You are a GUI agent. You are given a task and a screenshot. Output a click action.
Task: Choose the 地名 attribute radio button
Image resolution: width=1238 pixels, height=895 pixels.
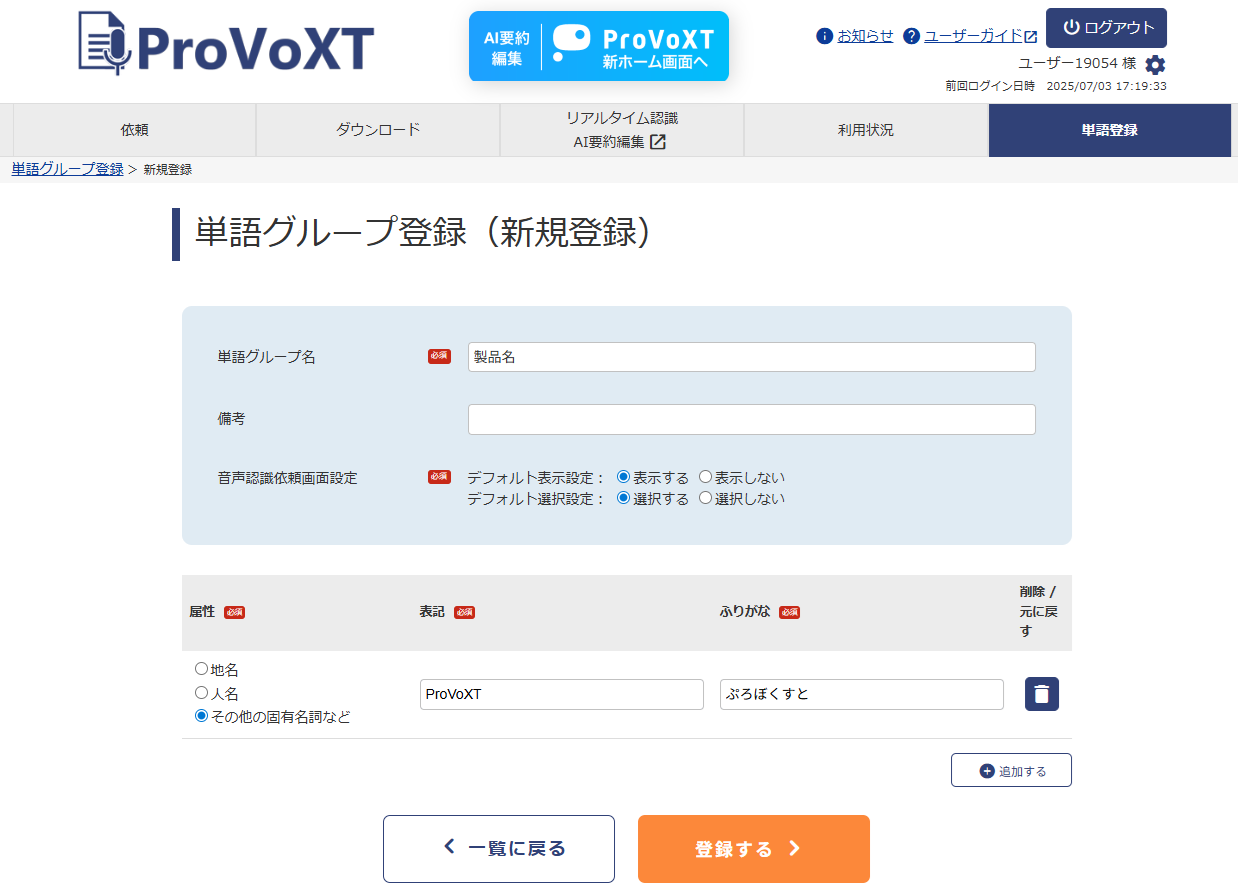click(202, 669)
